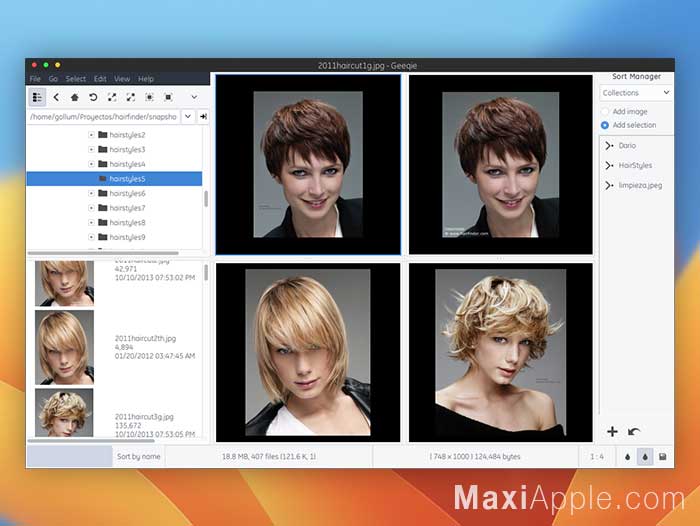The width and height of the screenshot is (700, 526).
Task: Expand the hairstyles8 folder
Action: pyautogui.click(x=91, y=222)
